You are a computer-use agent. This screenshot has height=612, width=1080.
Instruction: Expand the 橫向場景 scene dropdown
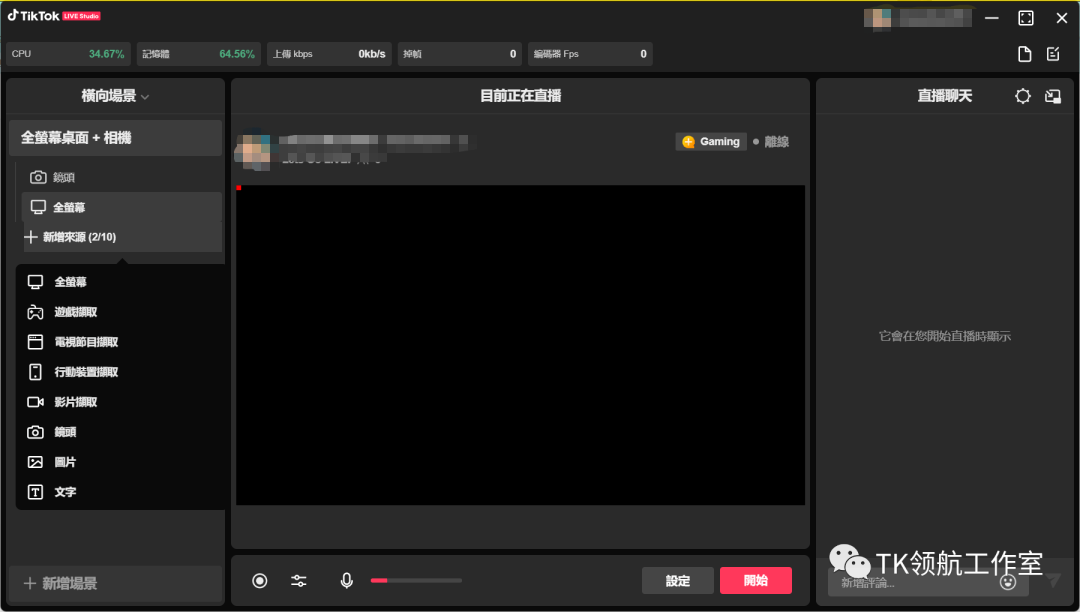115,97
